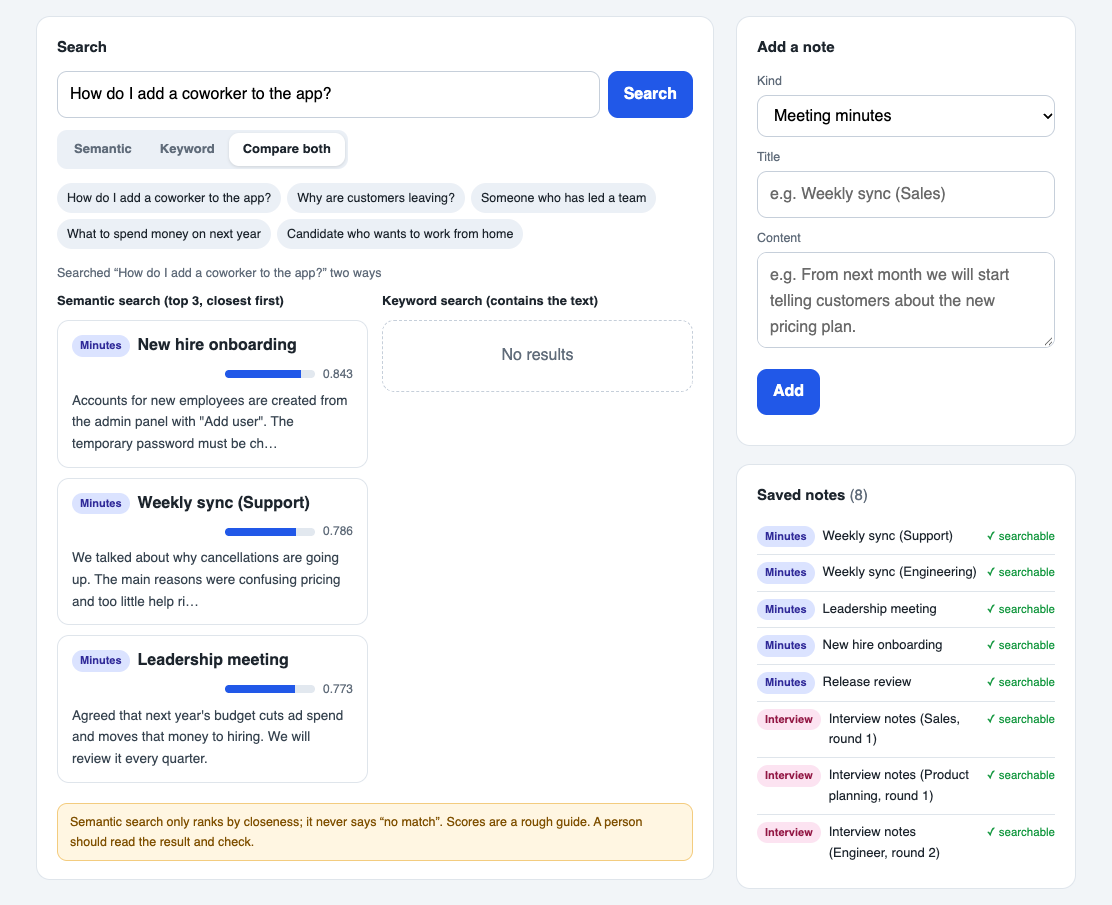Pick the 'Candidate who wants to work from home' chip
The width and height of the screenshot is (1112, 905).
tap(400, 234)
